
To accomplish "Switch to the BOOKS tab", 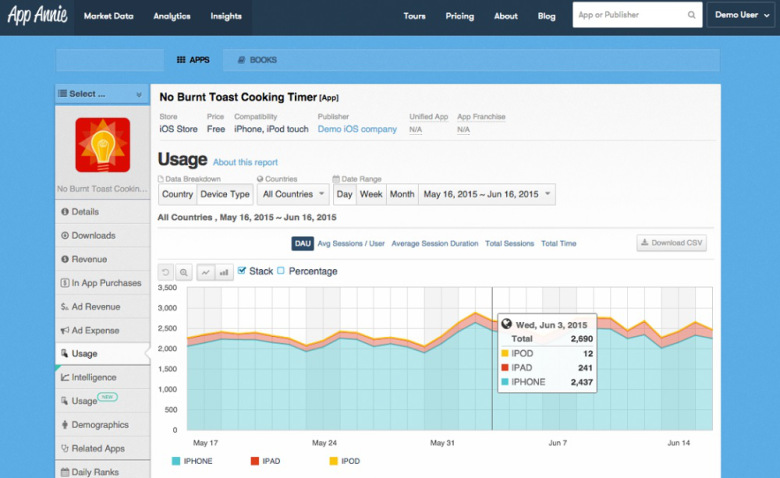I will click(257, 60).
